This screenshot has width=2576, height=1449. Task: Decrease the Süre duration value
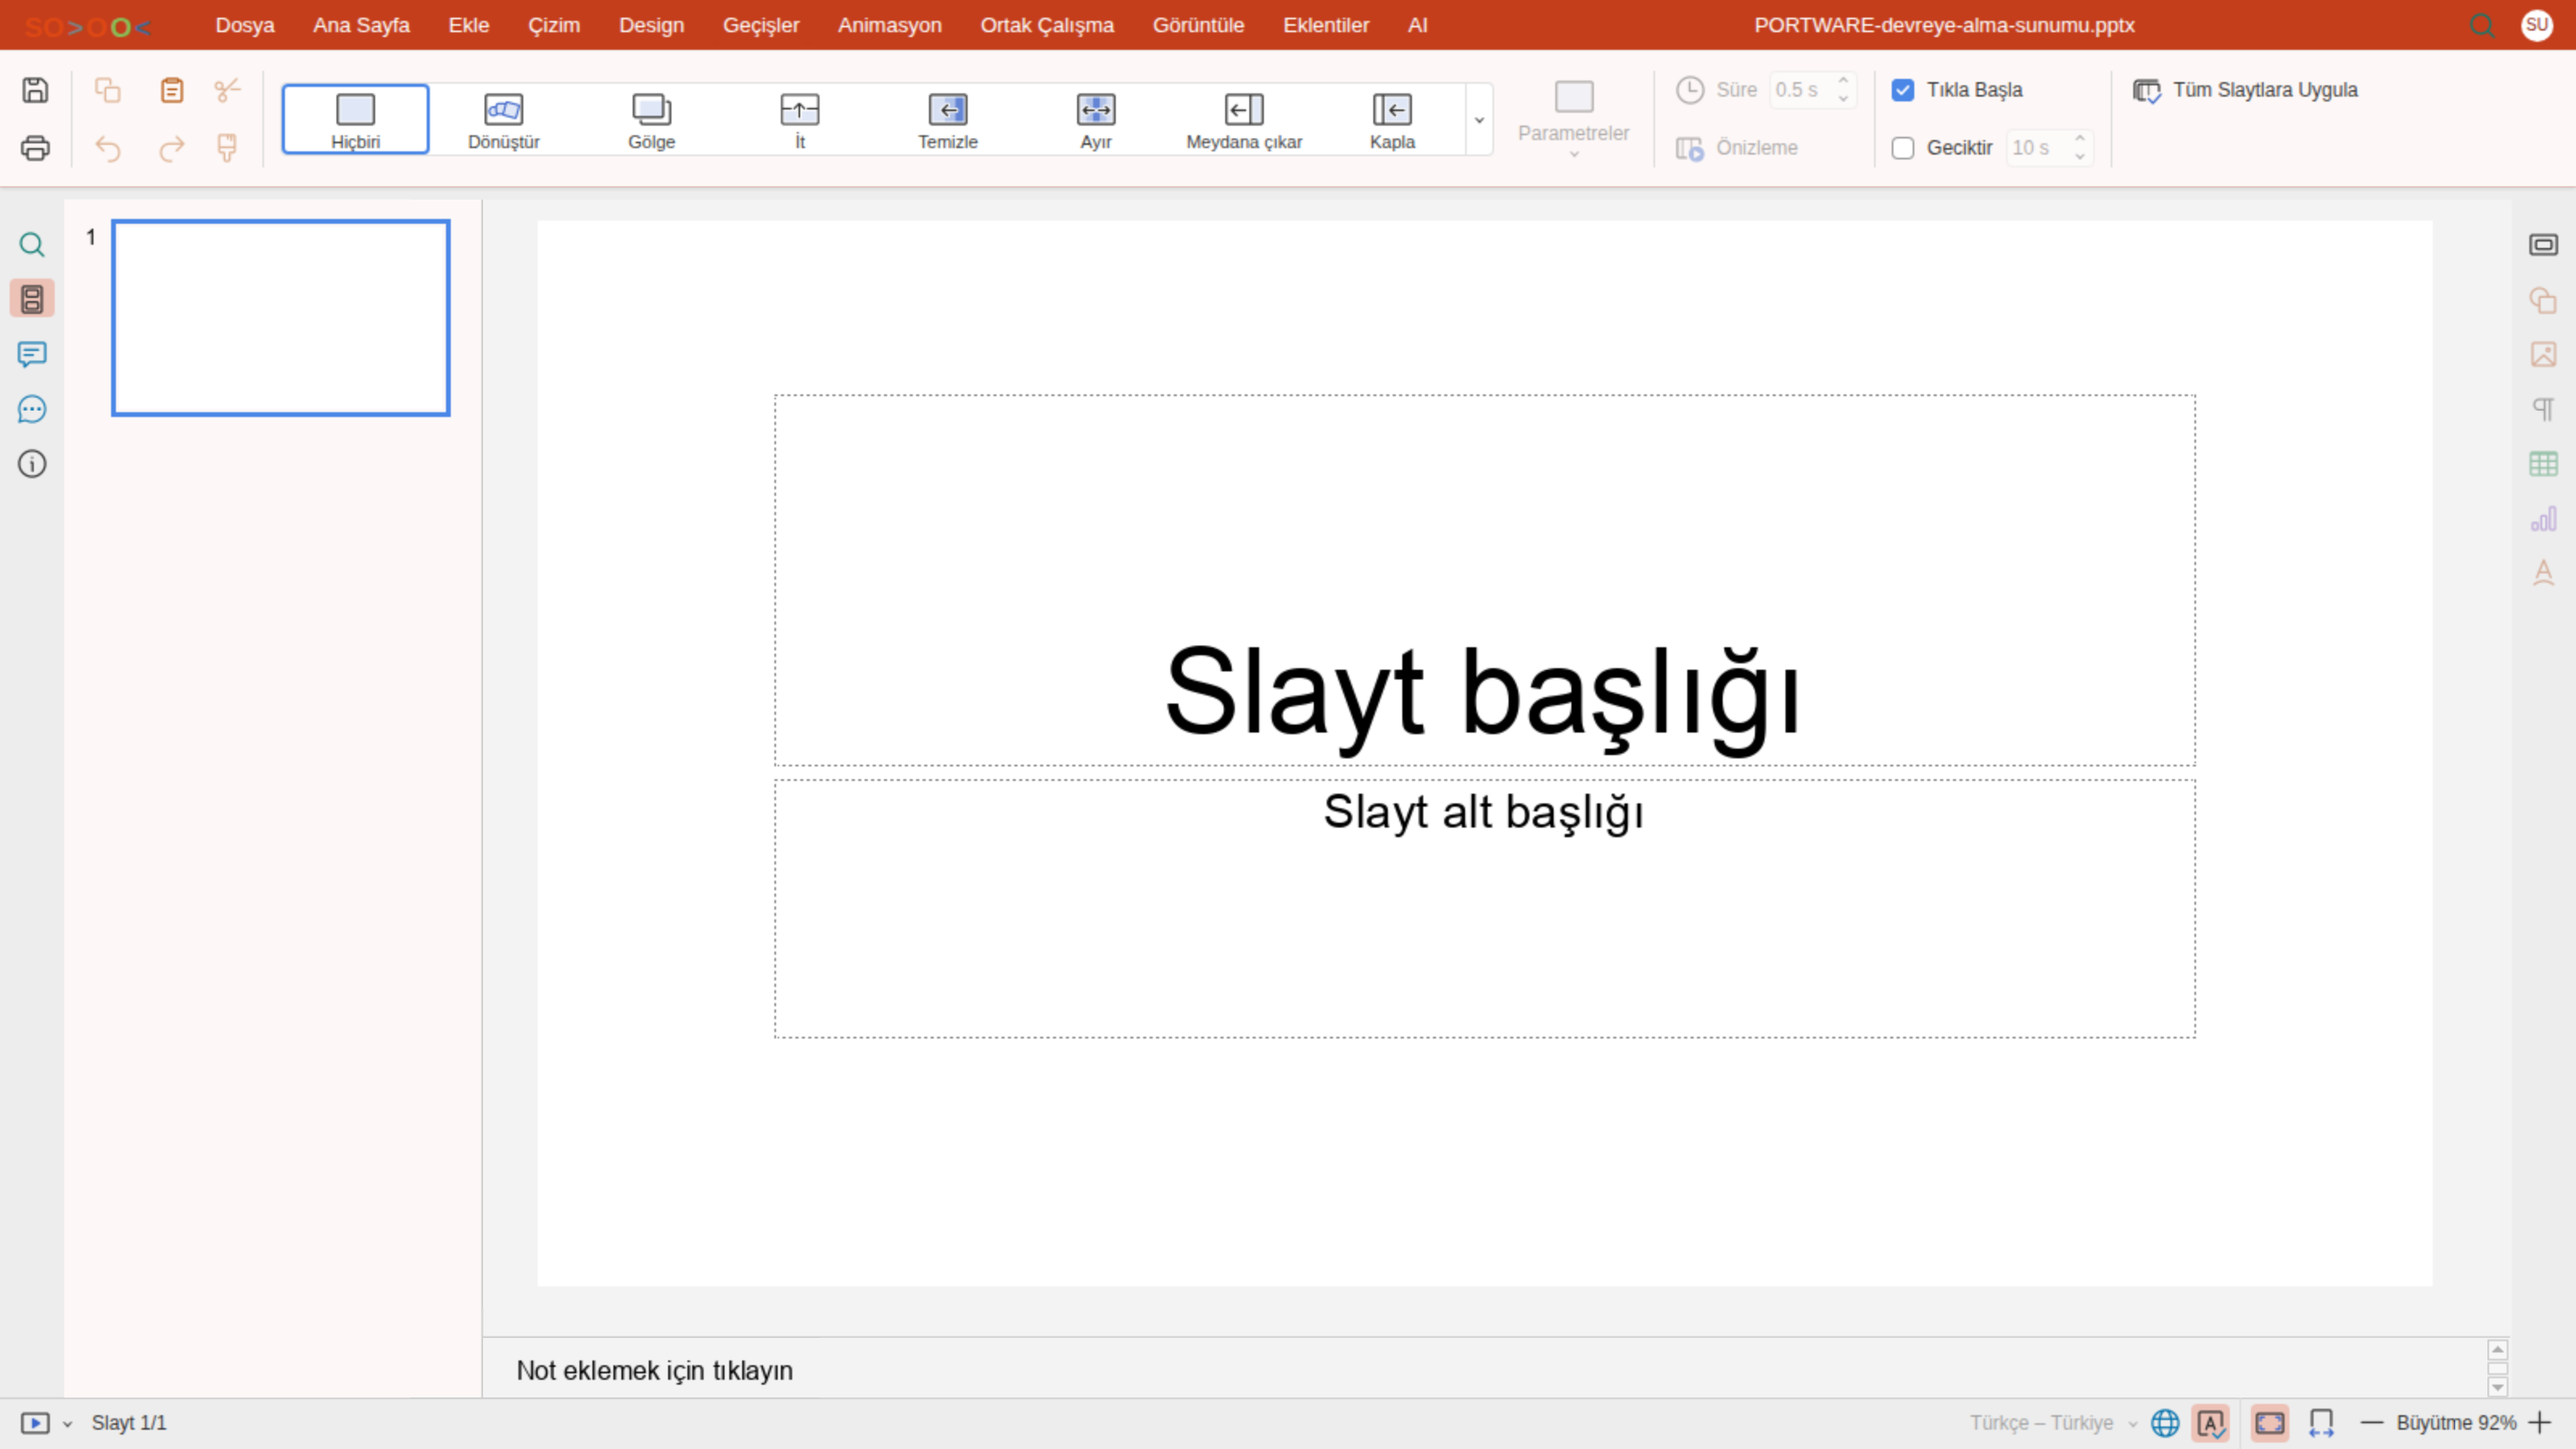[1843, 99]
